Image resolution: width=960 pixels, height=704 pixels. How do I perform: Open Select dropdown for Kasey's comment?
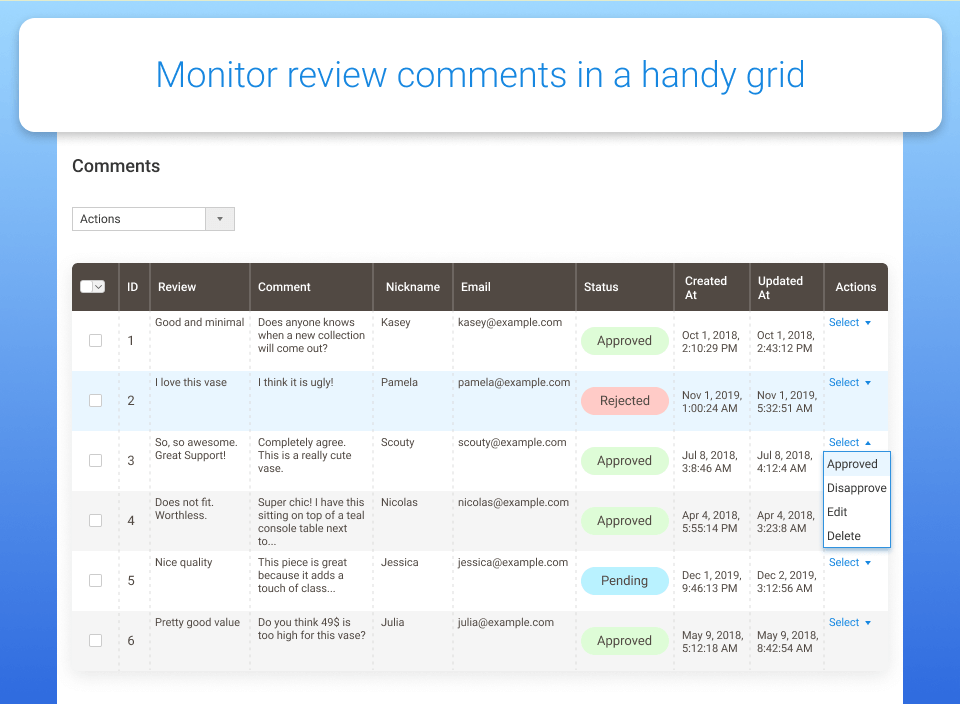coord(849,323)
